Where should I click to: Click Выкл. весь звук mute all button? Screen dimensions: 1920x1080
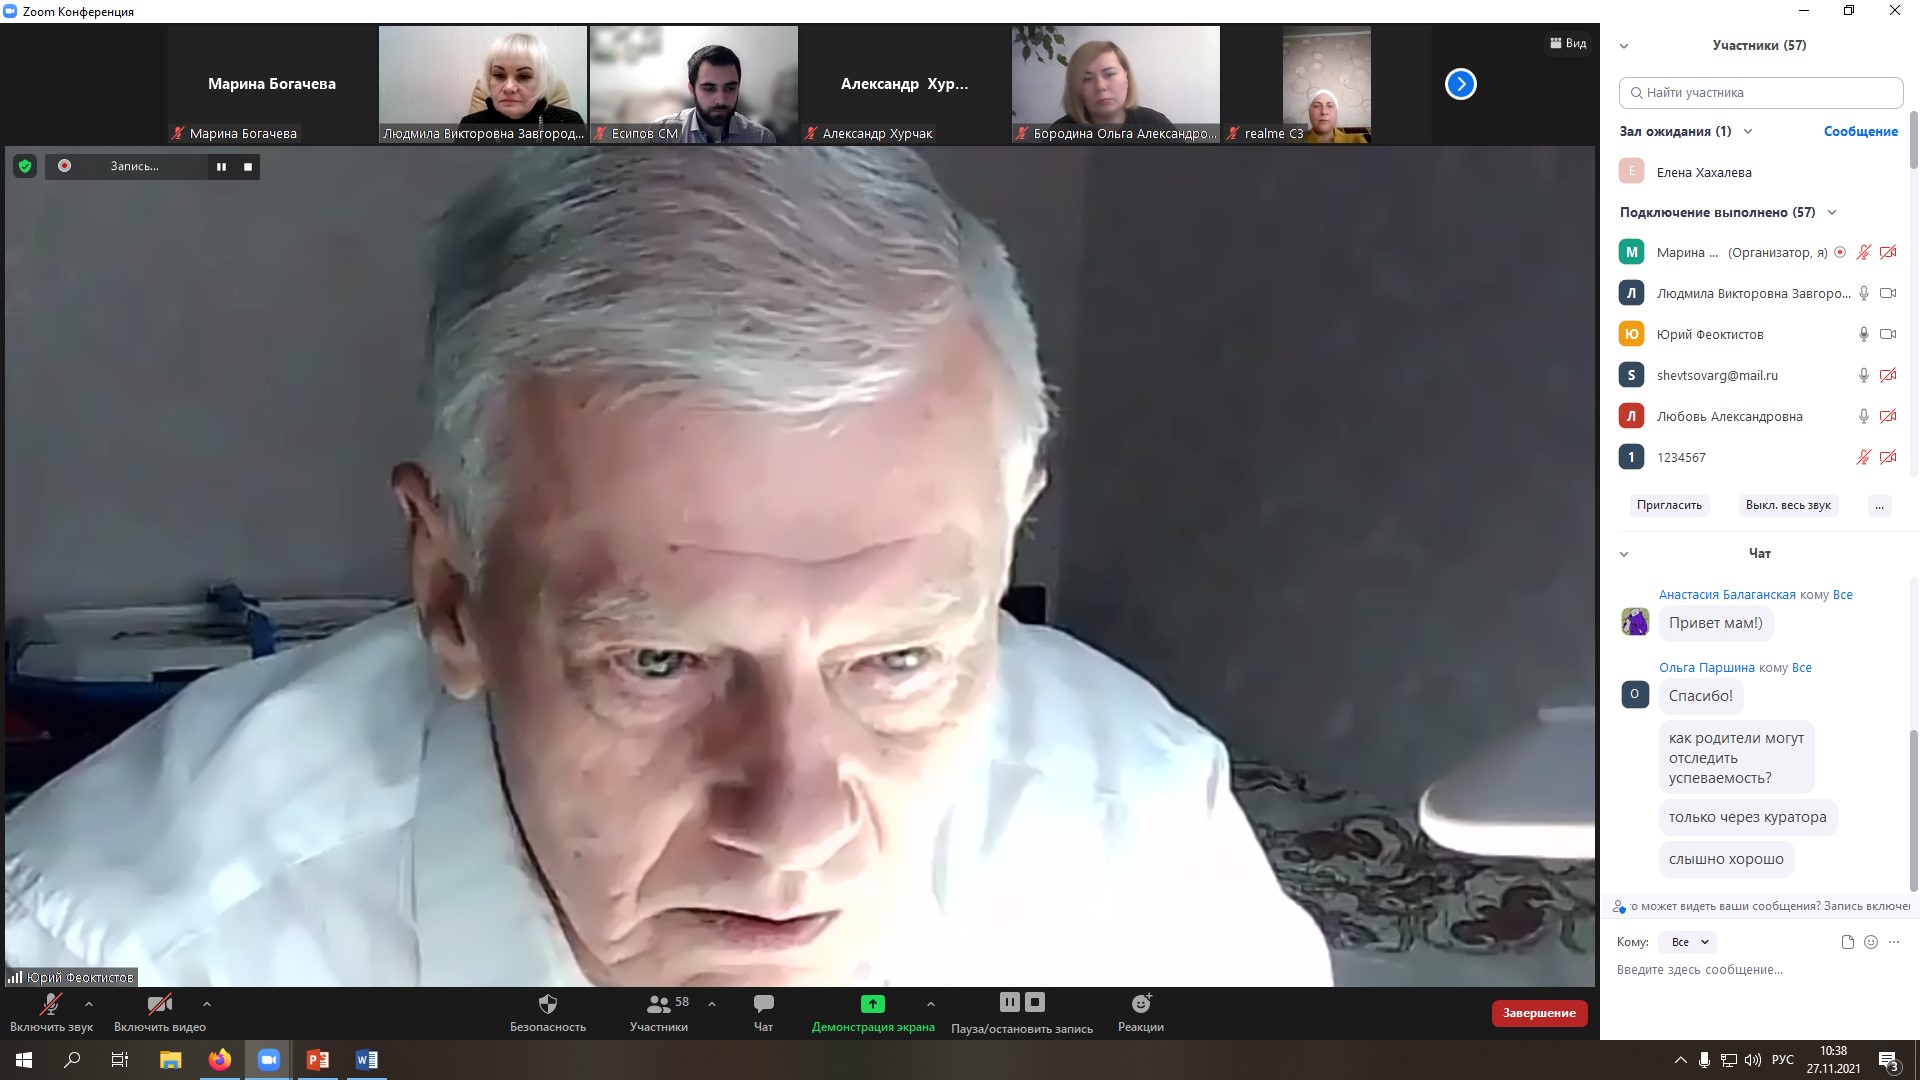coord(1788,505)
